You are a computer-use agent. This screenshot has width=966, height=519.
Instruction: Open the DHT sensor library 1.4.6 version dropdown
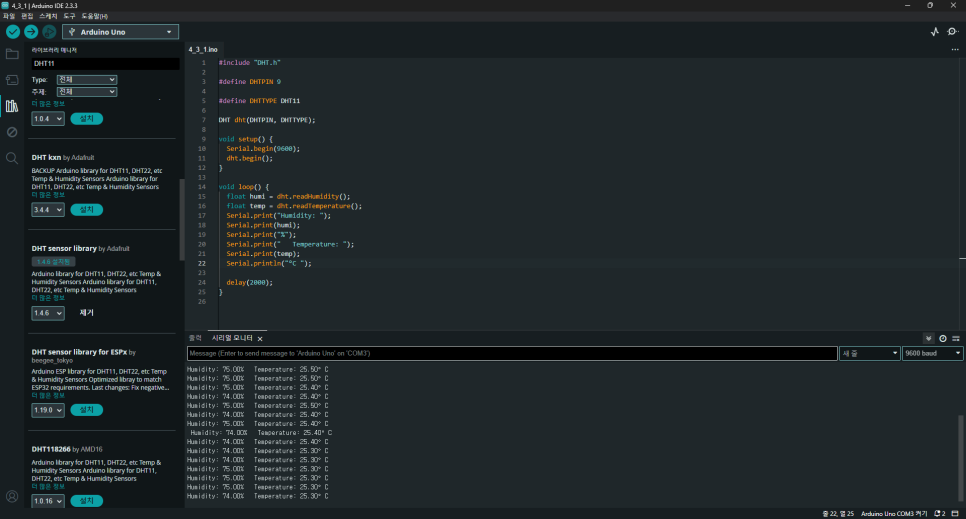[48, 313]
